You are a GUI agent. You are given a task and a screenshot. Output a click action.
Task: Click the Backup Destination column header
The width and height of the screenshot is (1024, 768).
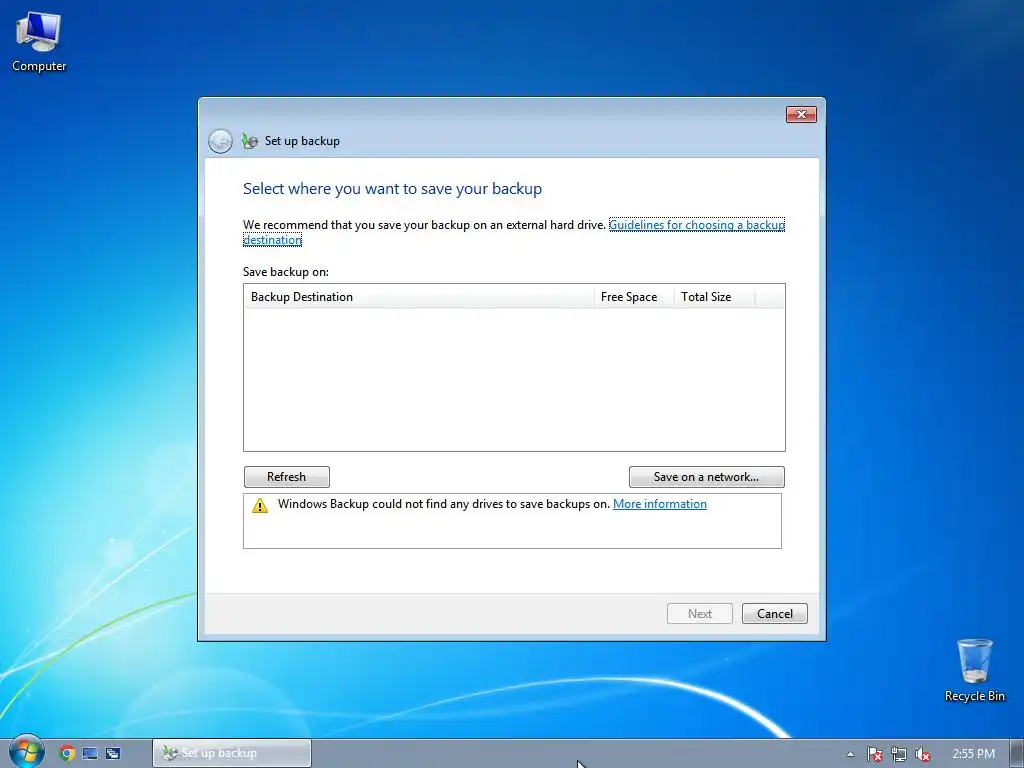click(419, 296)
